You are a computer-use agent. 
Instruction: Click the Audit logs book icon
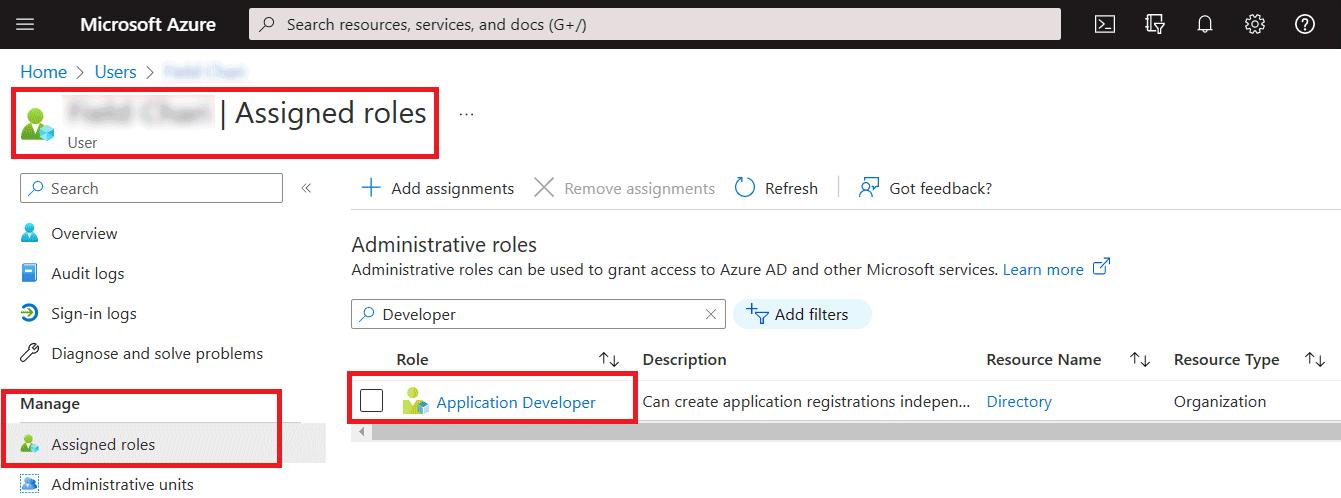(30, 273)
